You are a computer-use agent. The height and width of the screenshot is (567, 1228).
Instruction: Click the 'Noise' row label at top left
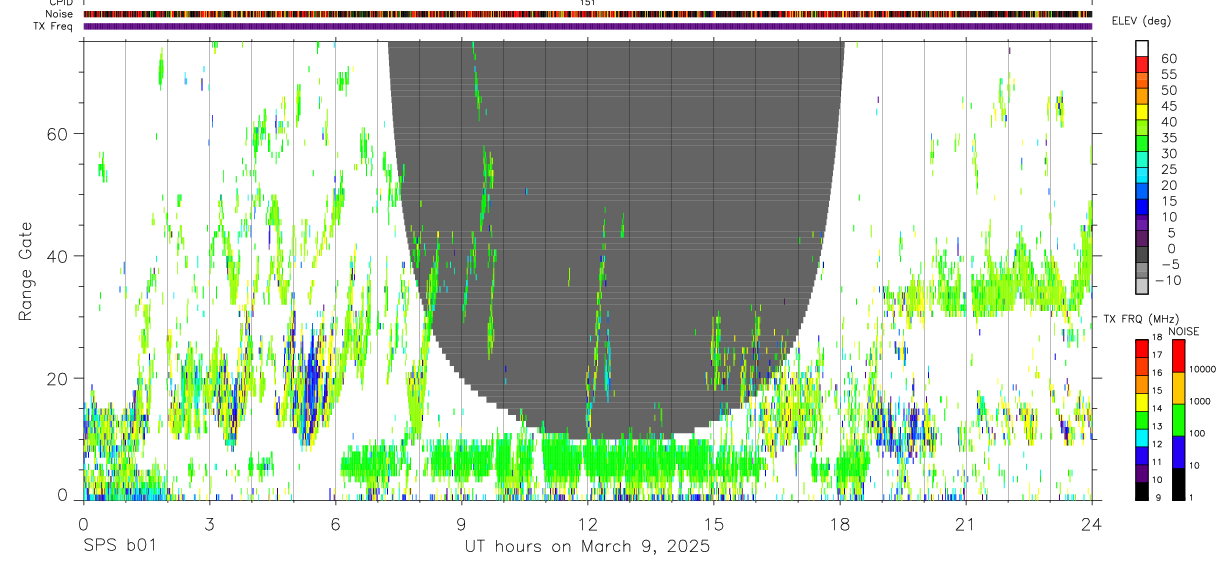pos(60,14)
